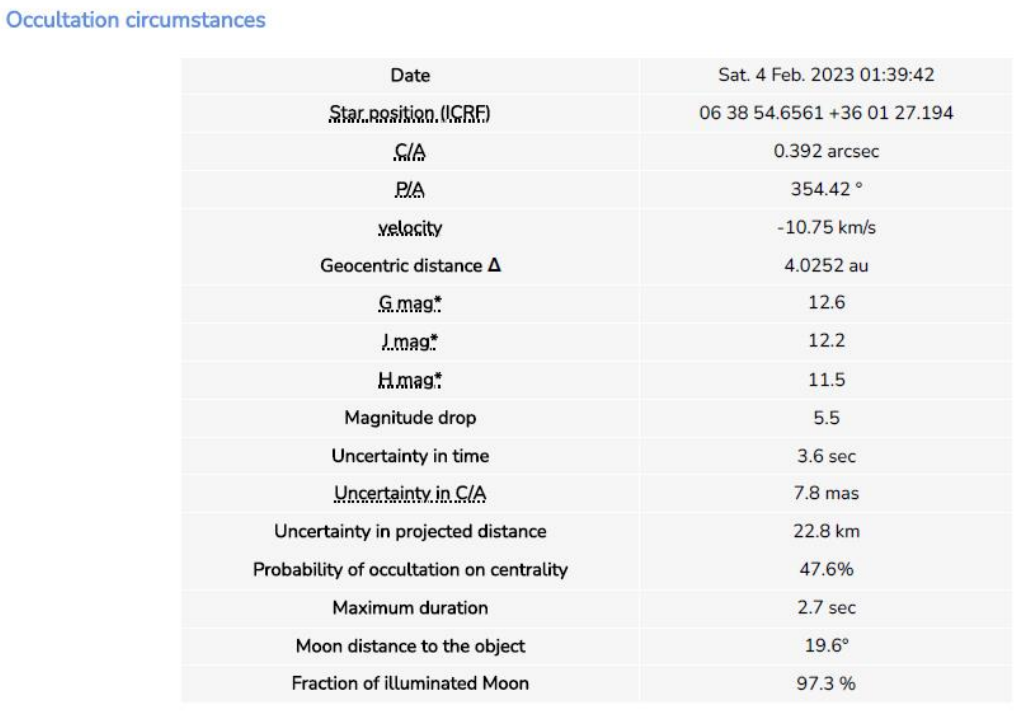Click the 4.0252 au distance value
1020x712 pixels.
(826, 265)
